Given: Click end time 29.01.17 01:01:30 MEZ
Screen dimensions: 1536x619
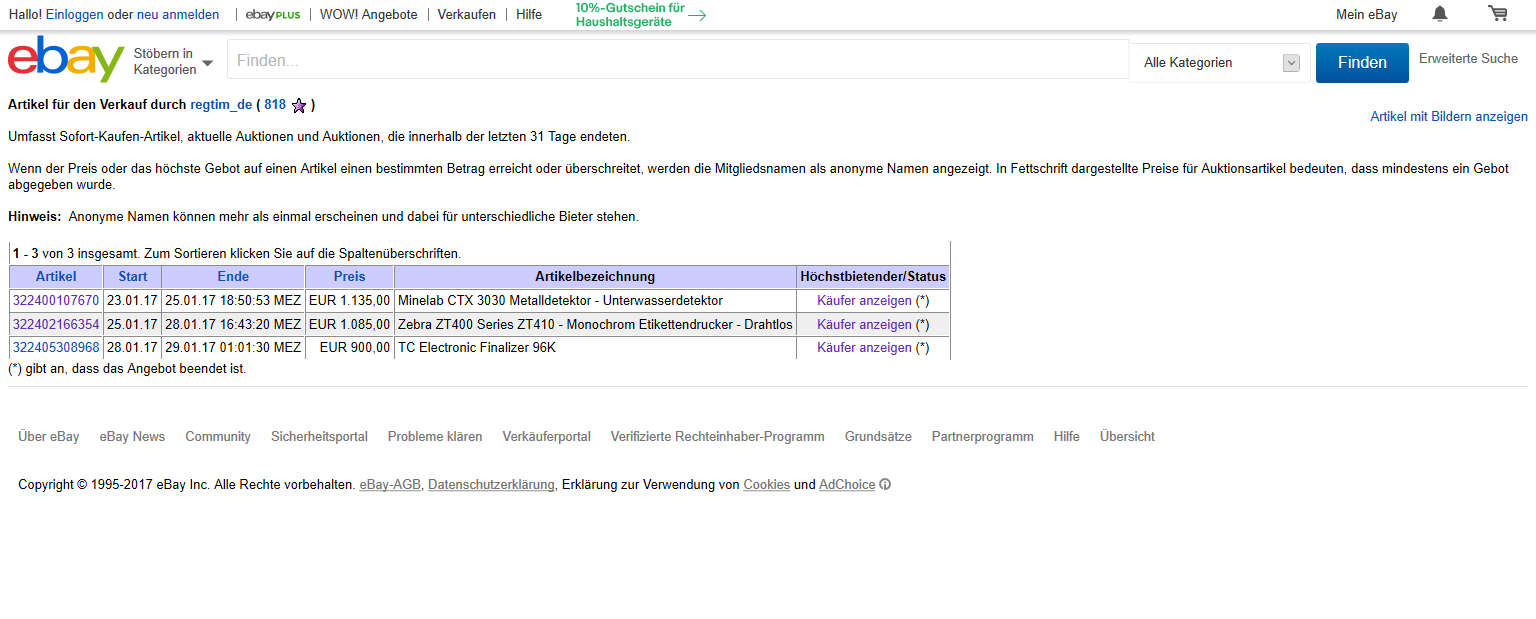Looking at the screenshot, I should tap(233, 348).
